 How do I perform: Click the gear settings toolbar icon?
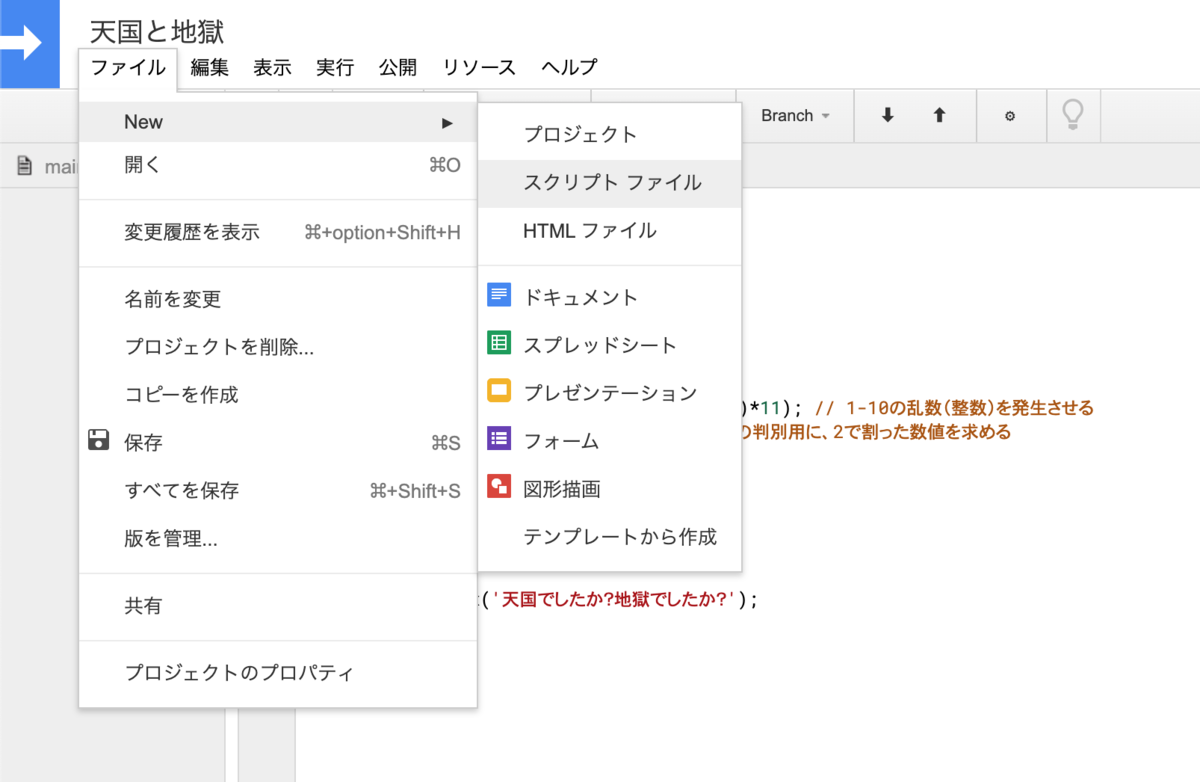pos(1010,116)
